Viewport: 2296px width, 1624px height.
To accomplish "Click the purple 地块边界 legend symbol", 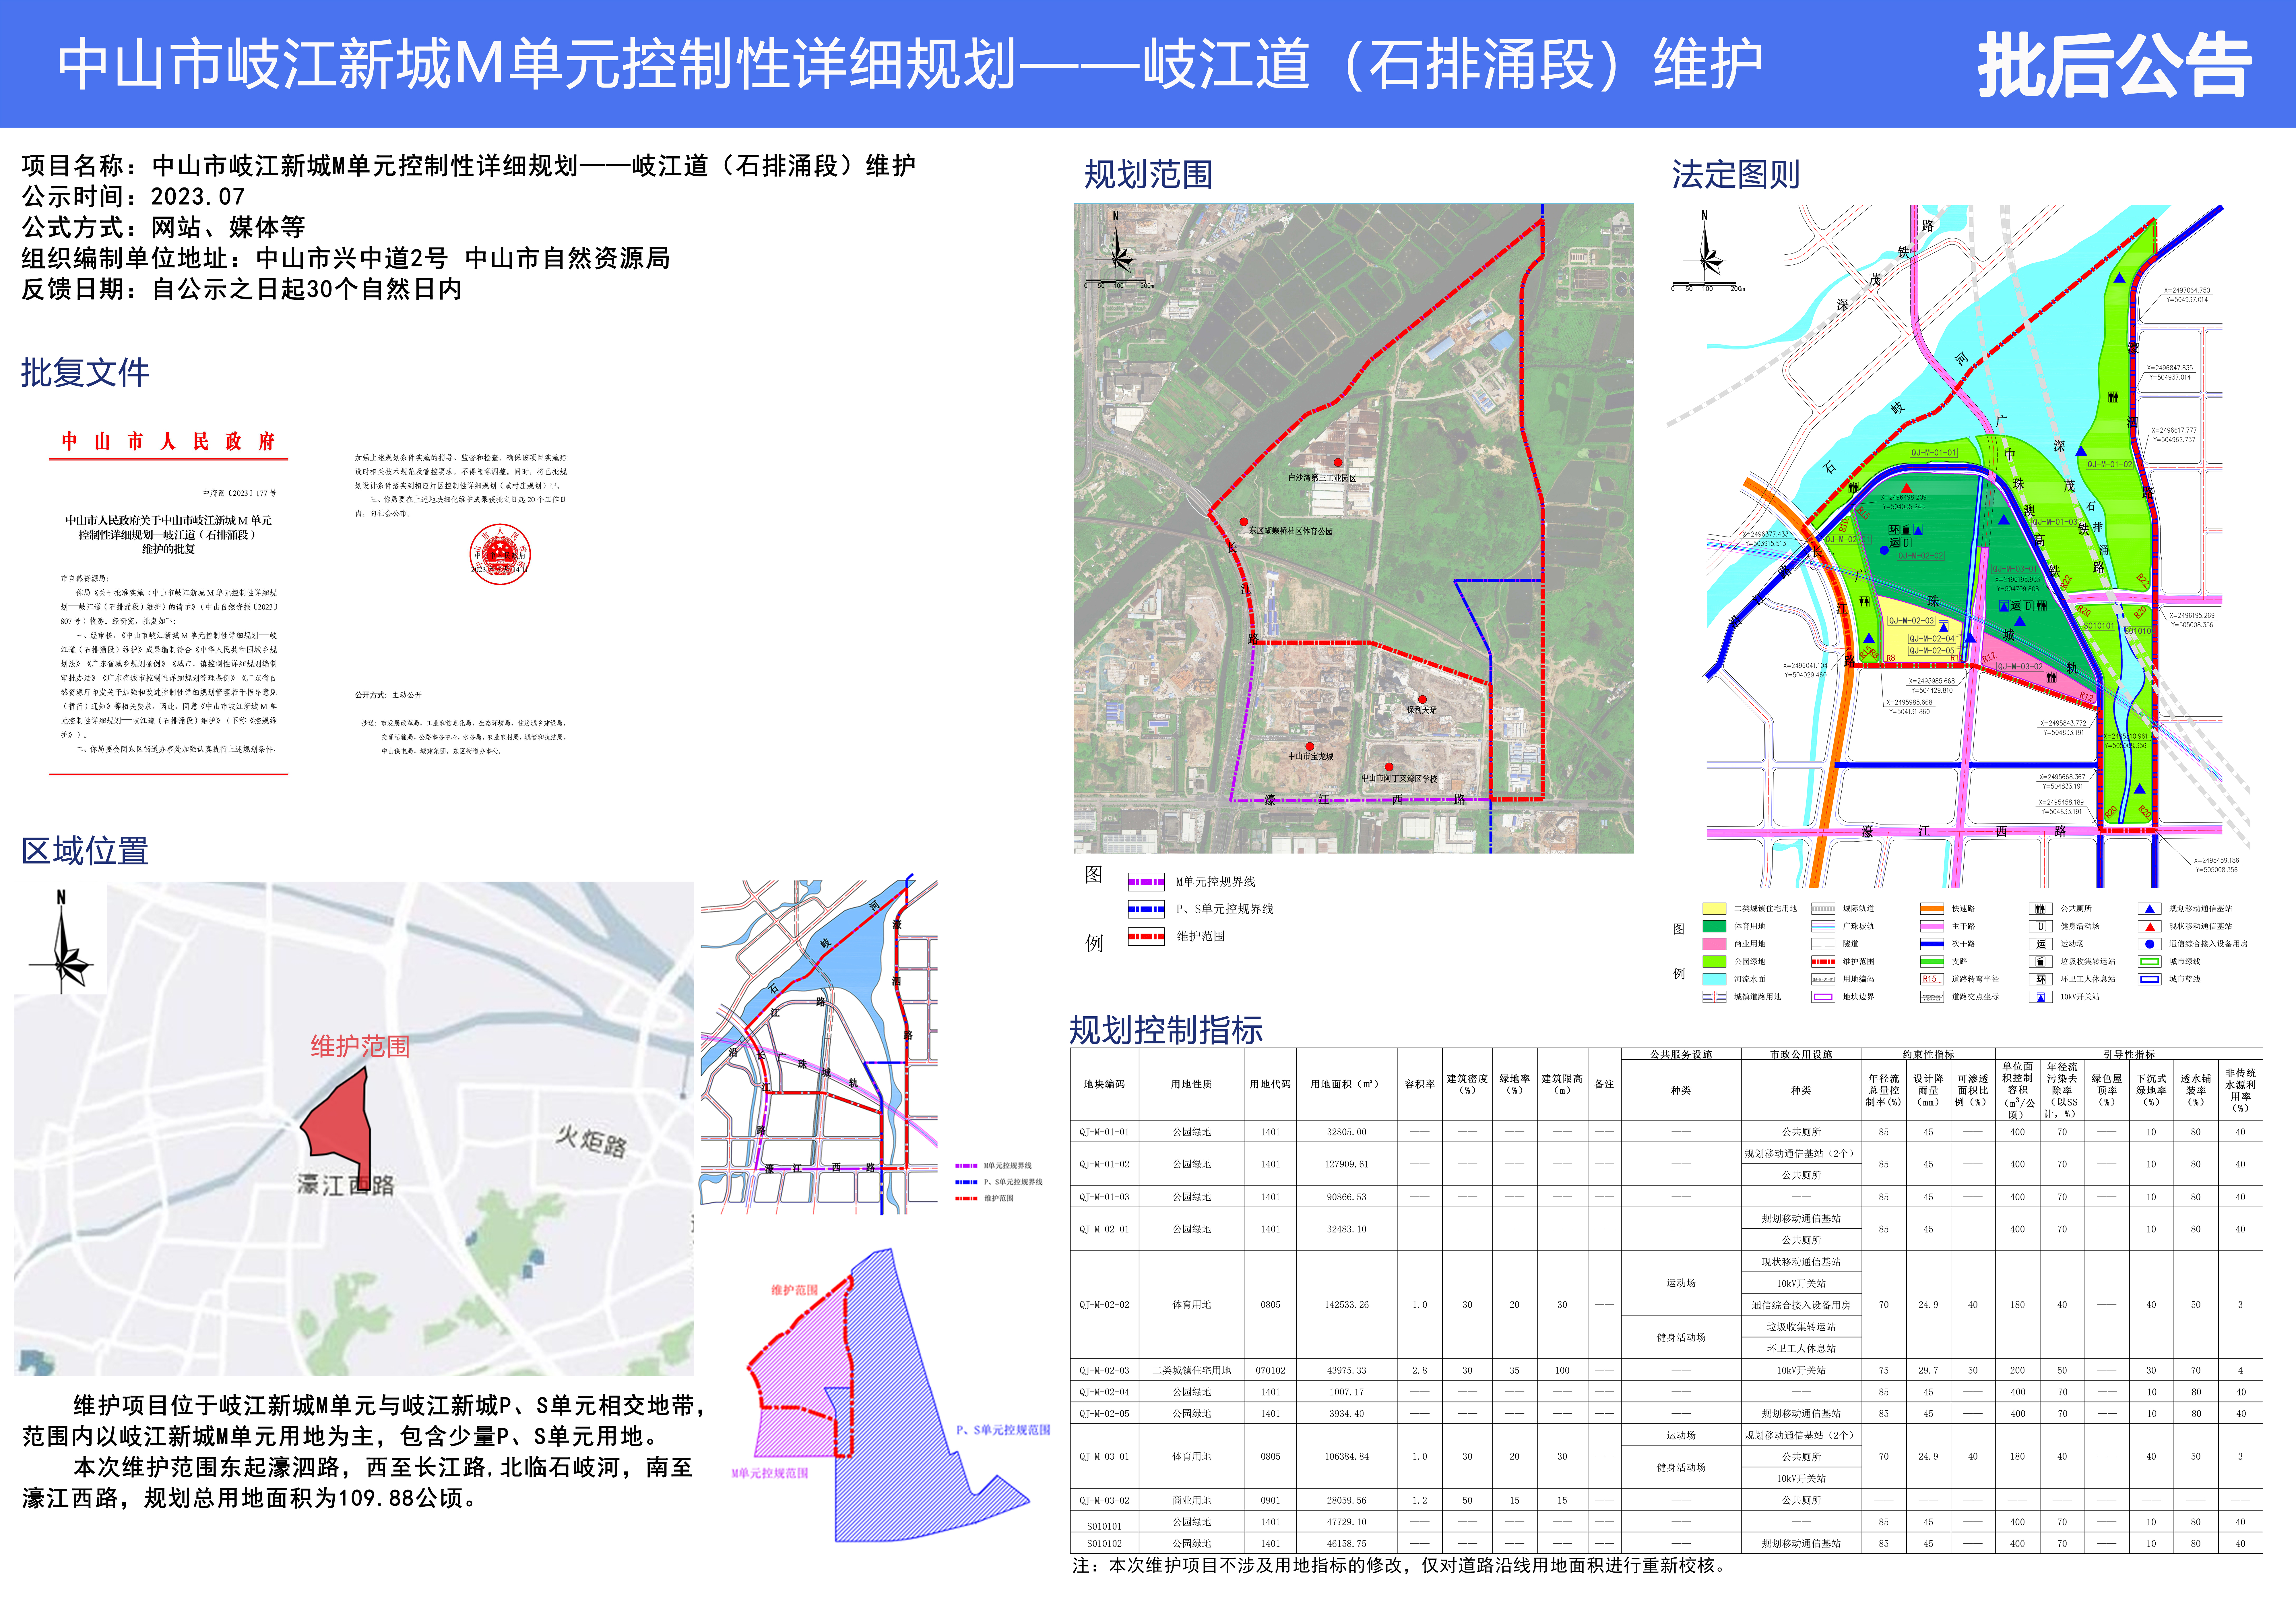I will (x=1823, y=997).
